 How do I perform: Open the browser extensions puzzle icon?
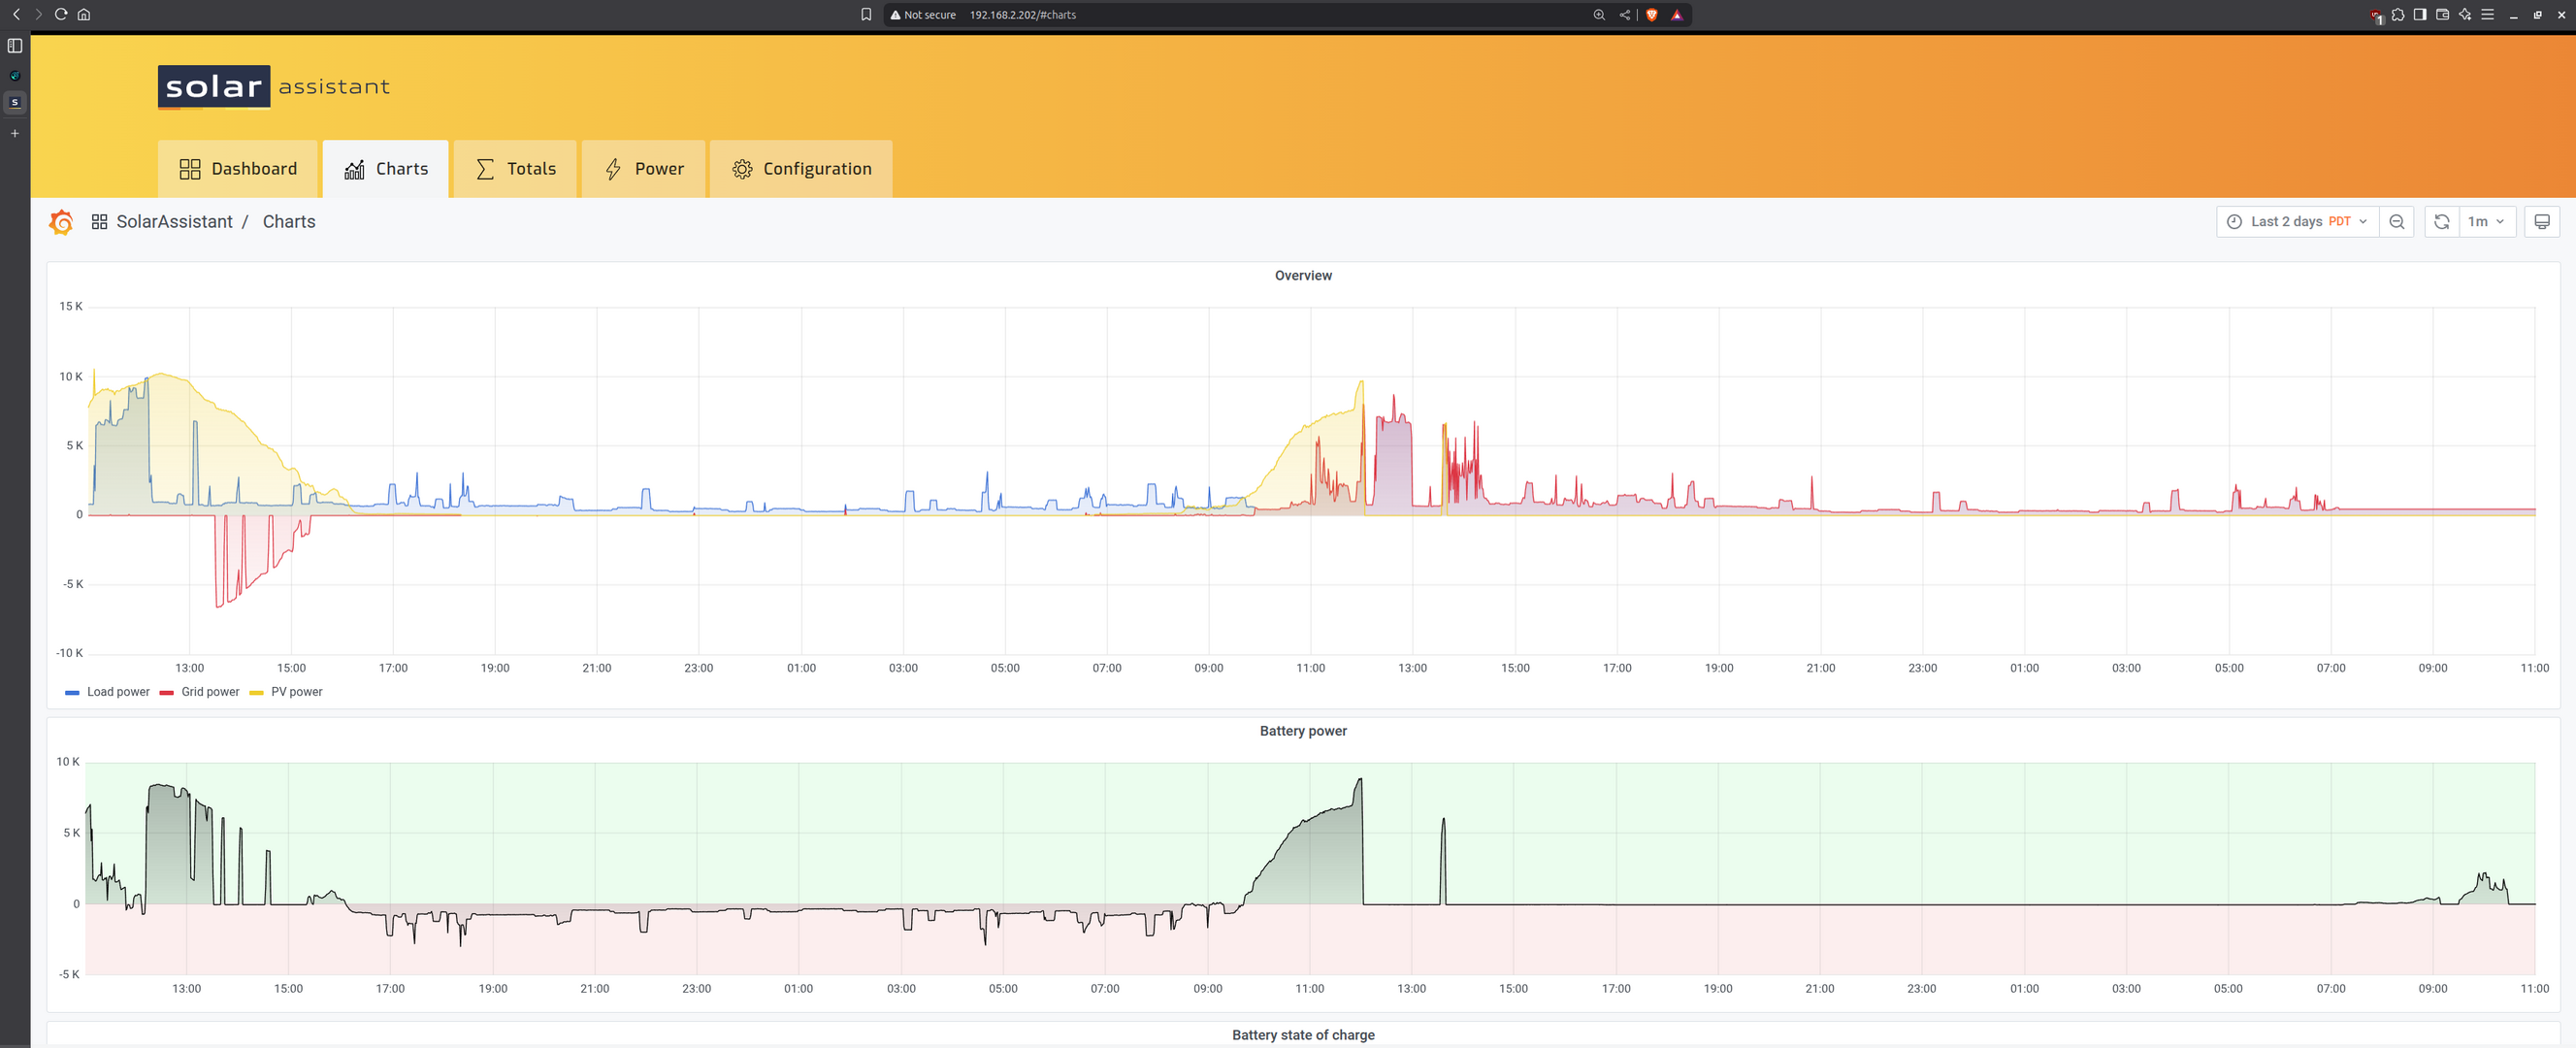[x=2398, y=15]
